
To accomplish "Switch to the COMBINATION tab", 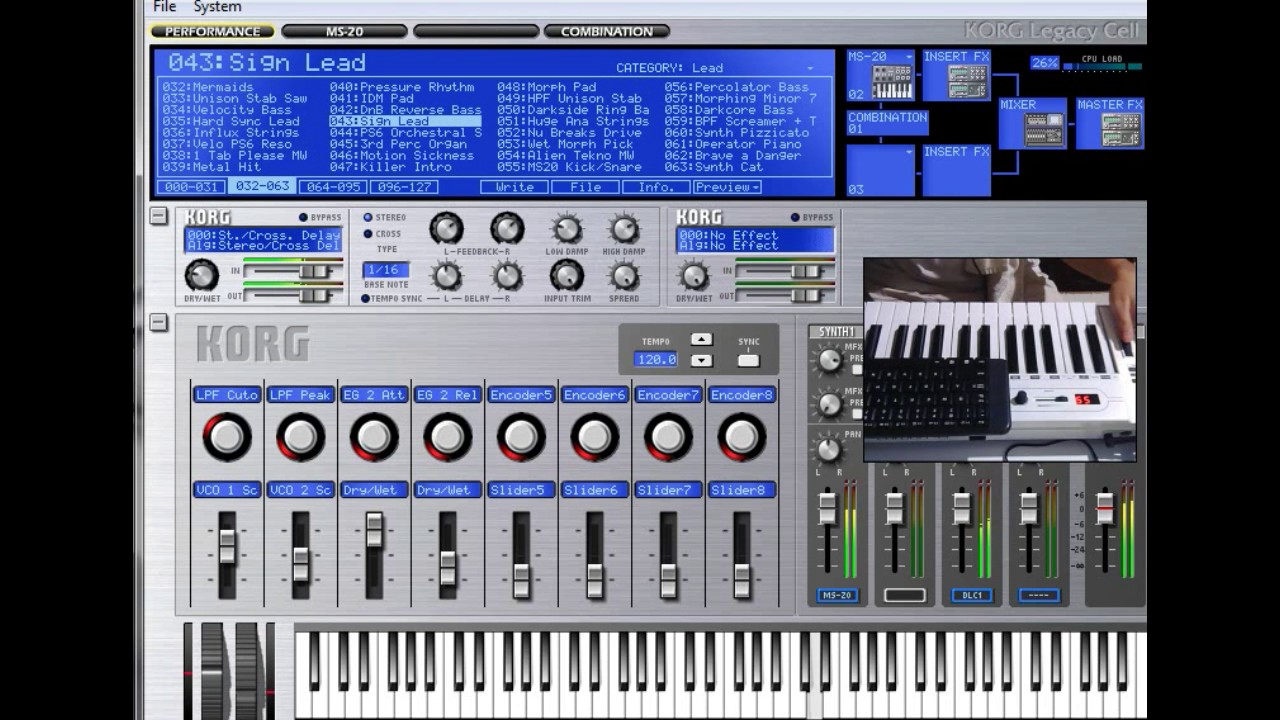I will pyautogui.click(x=606, y=31).
